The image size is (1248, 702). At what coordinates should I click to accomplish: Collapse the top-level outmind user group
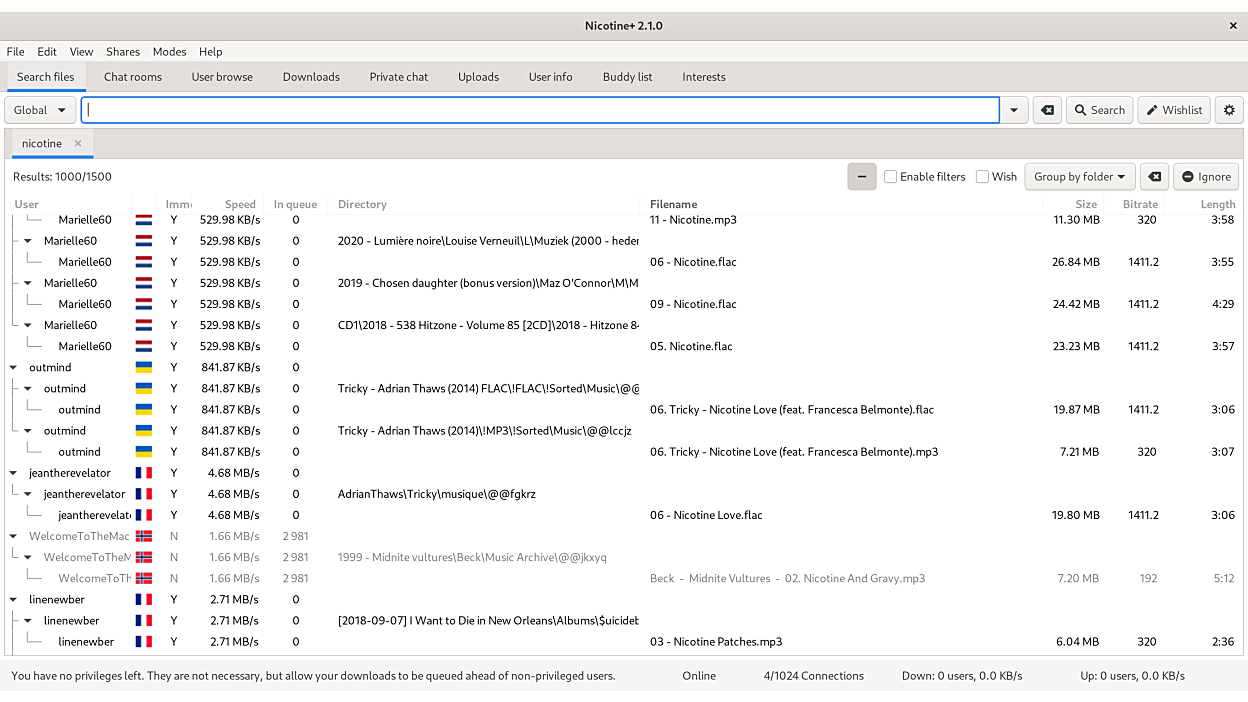coord(14,367)
